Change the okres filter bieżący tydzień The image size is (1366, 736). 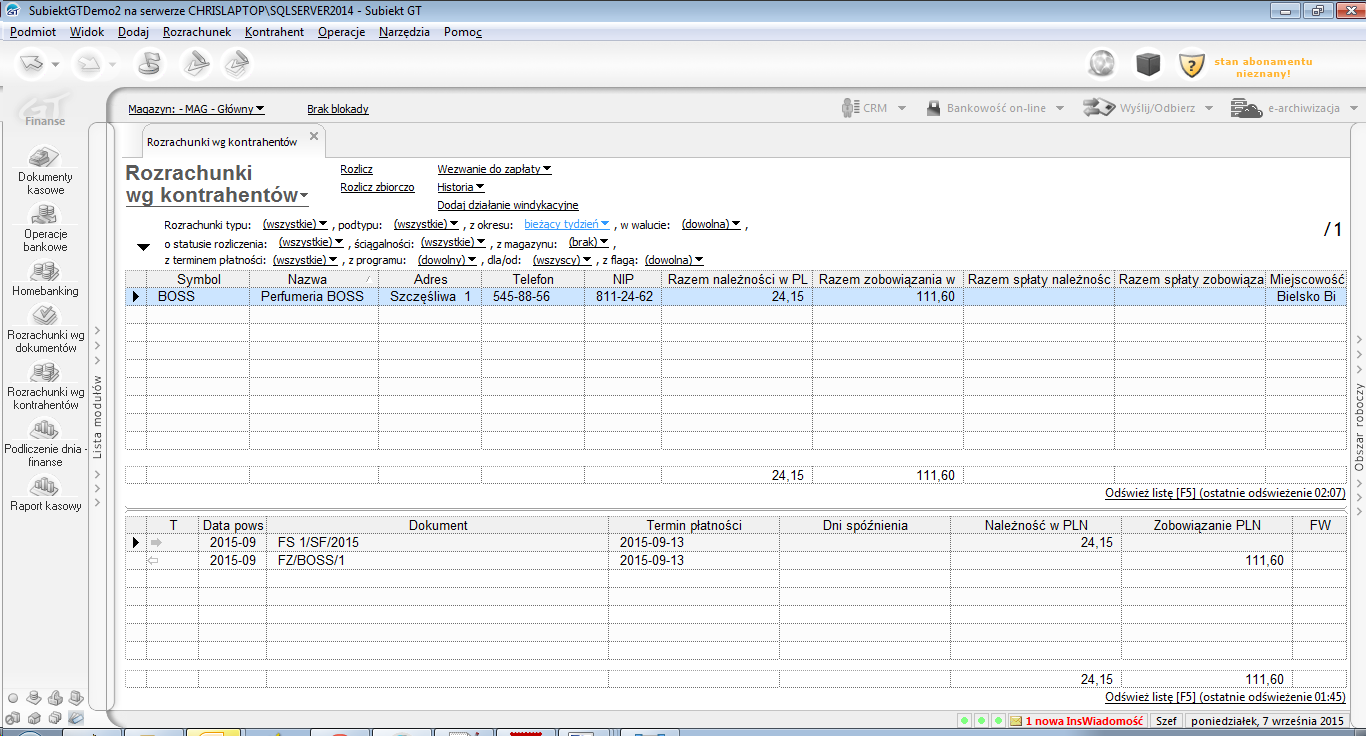coord(567,224)
